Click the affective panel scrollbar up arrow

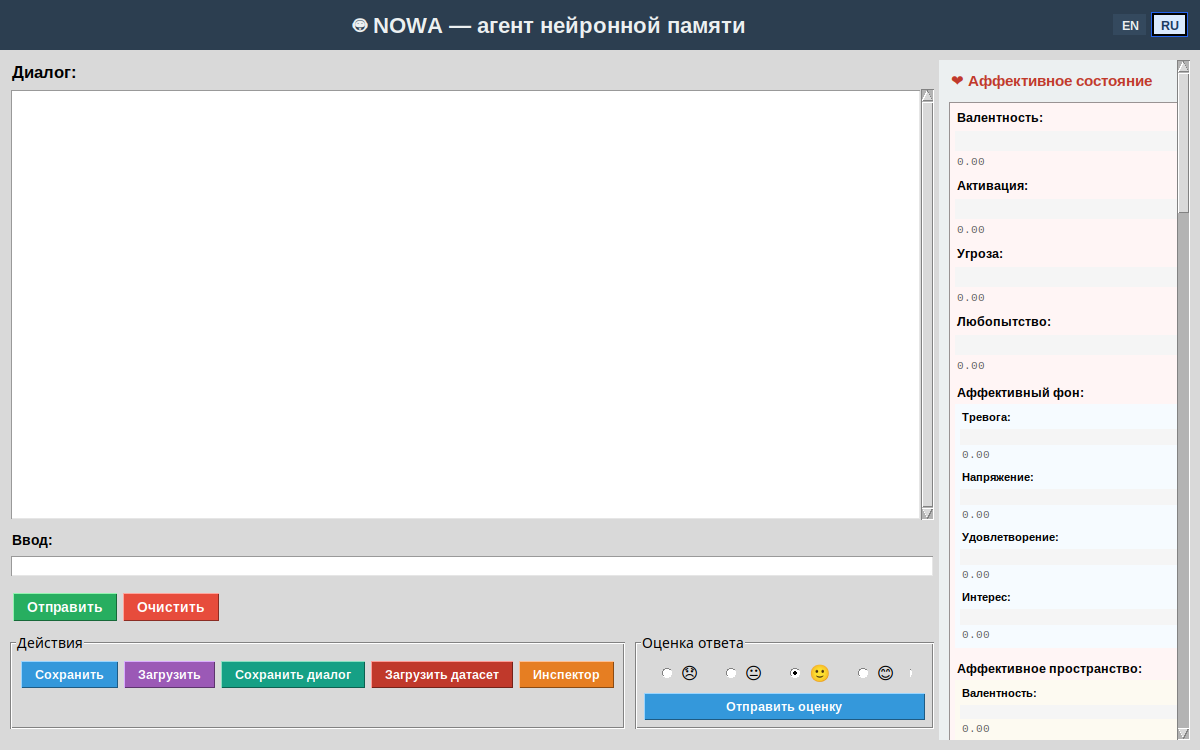click(x=1184, y=67)
